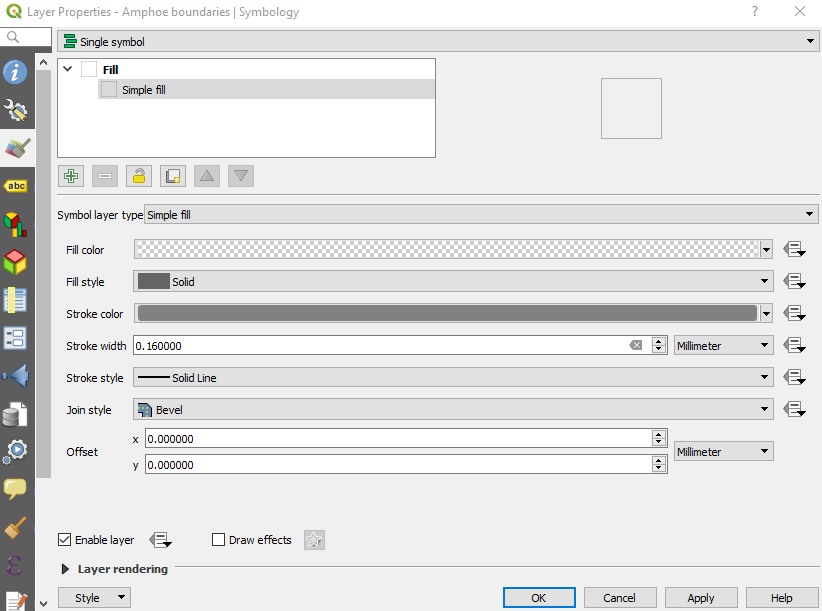Screen dimensions: 822x611
Task: Click the Style menu button
Action: pos(94,598)
